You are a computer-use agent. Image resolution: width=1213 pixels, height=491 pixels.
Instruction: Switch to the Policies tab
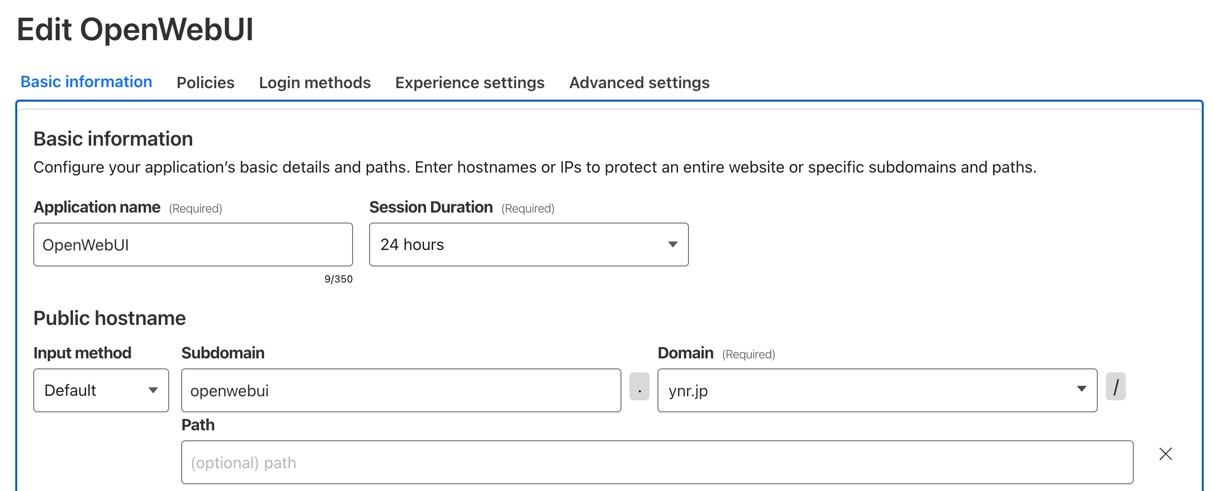coord(205,83)
